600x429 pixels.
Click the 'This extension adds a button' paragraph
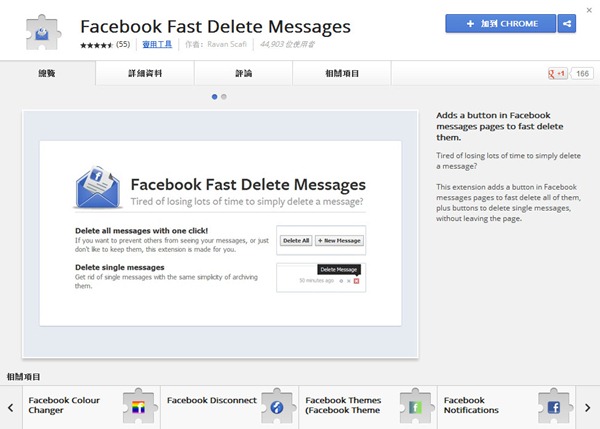coord(508,203)
